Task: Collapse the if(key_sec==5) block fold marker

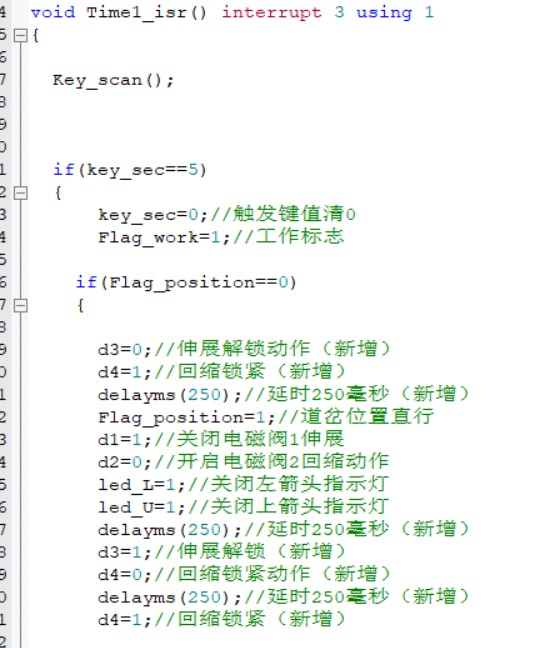Action: (20, 193)
